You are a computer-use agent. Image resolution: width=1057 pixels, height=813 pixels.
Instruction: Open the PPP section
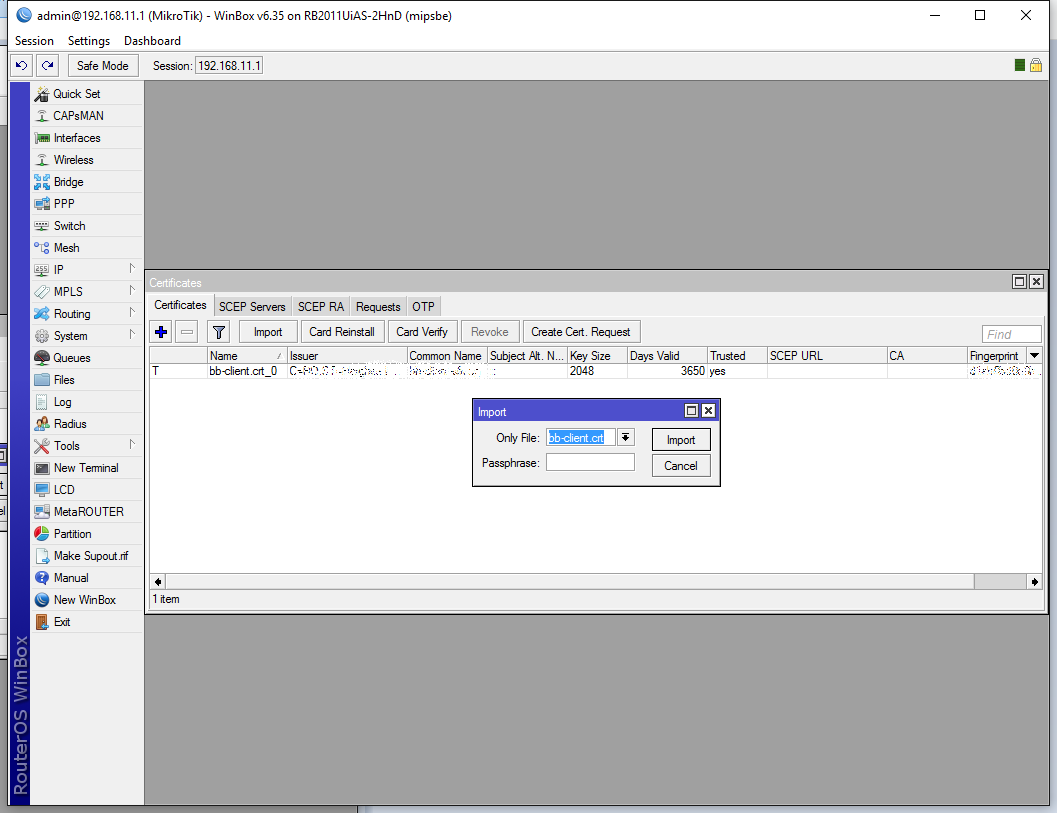coord(88,204)
